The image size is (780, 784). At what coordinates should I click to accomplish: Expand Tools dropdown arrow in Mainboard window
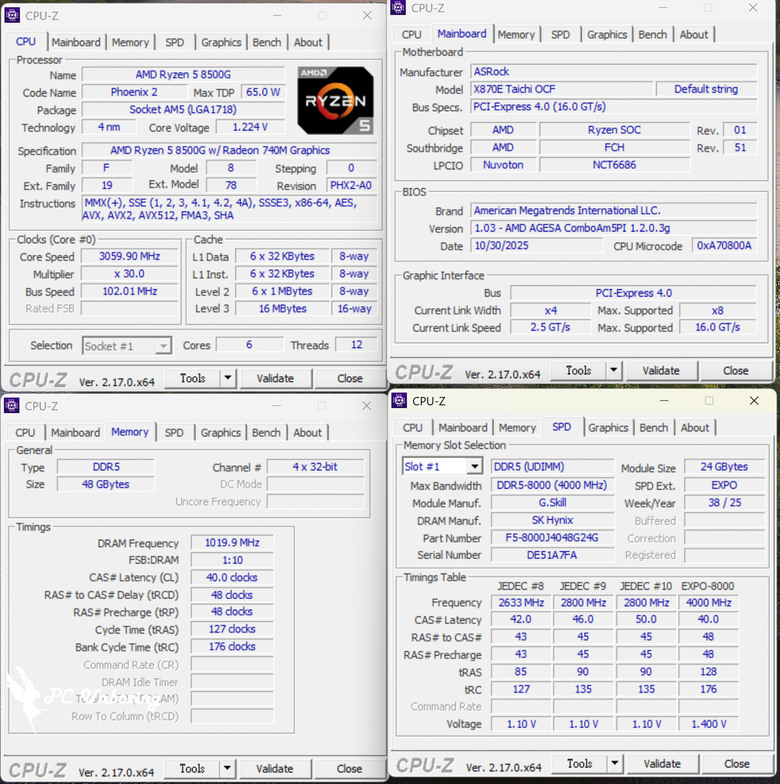click(x=614, y=370)
